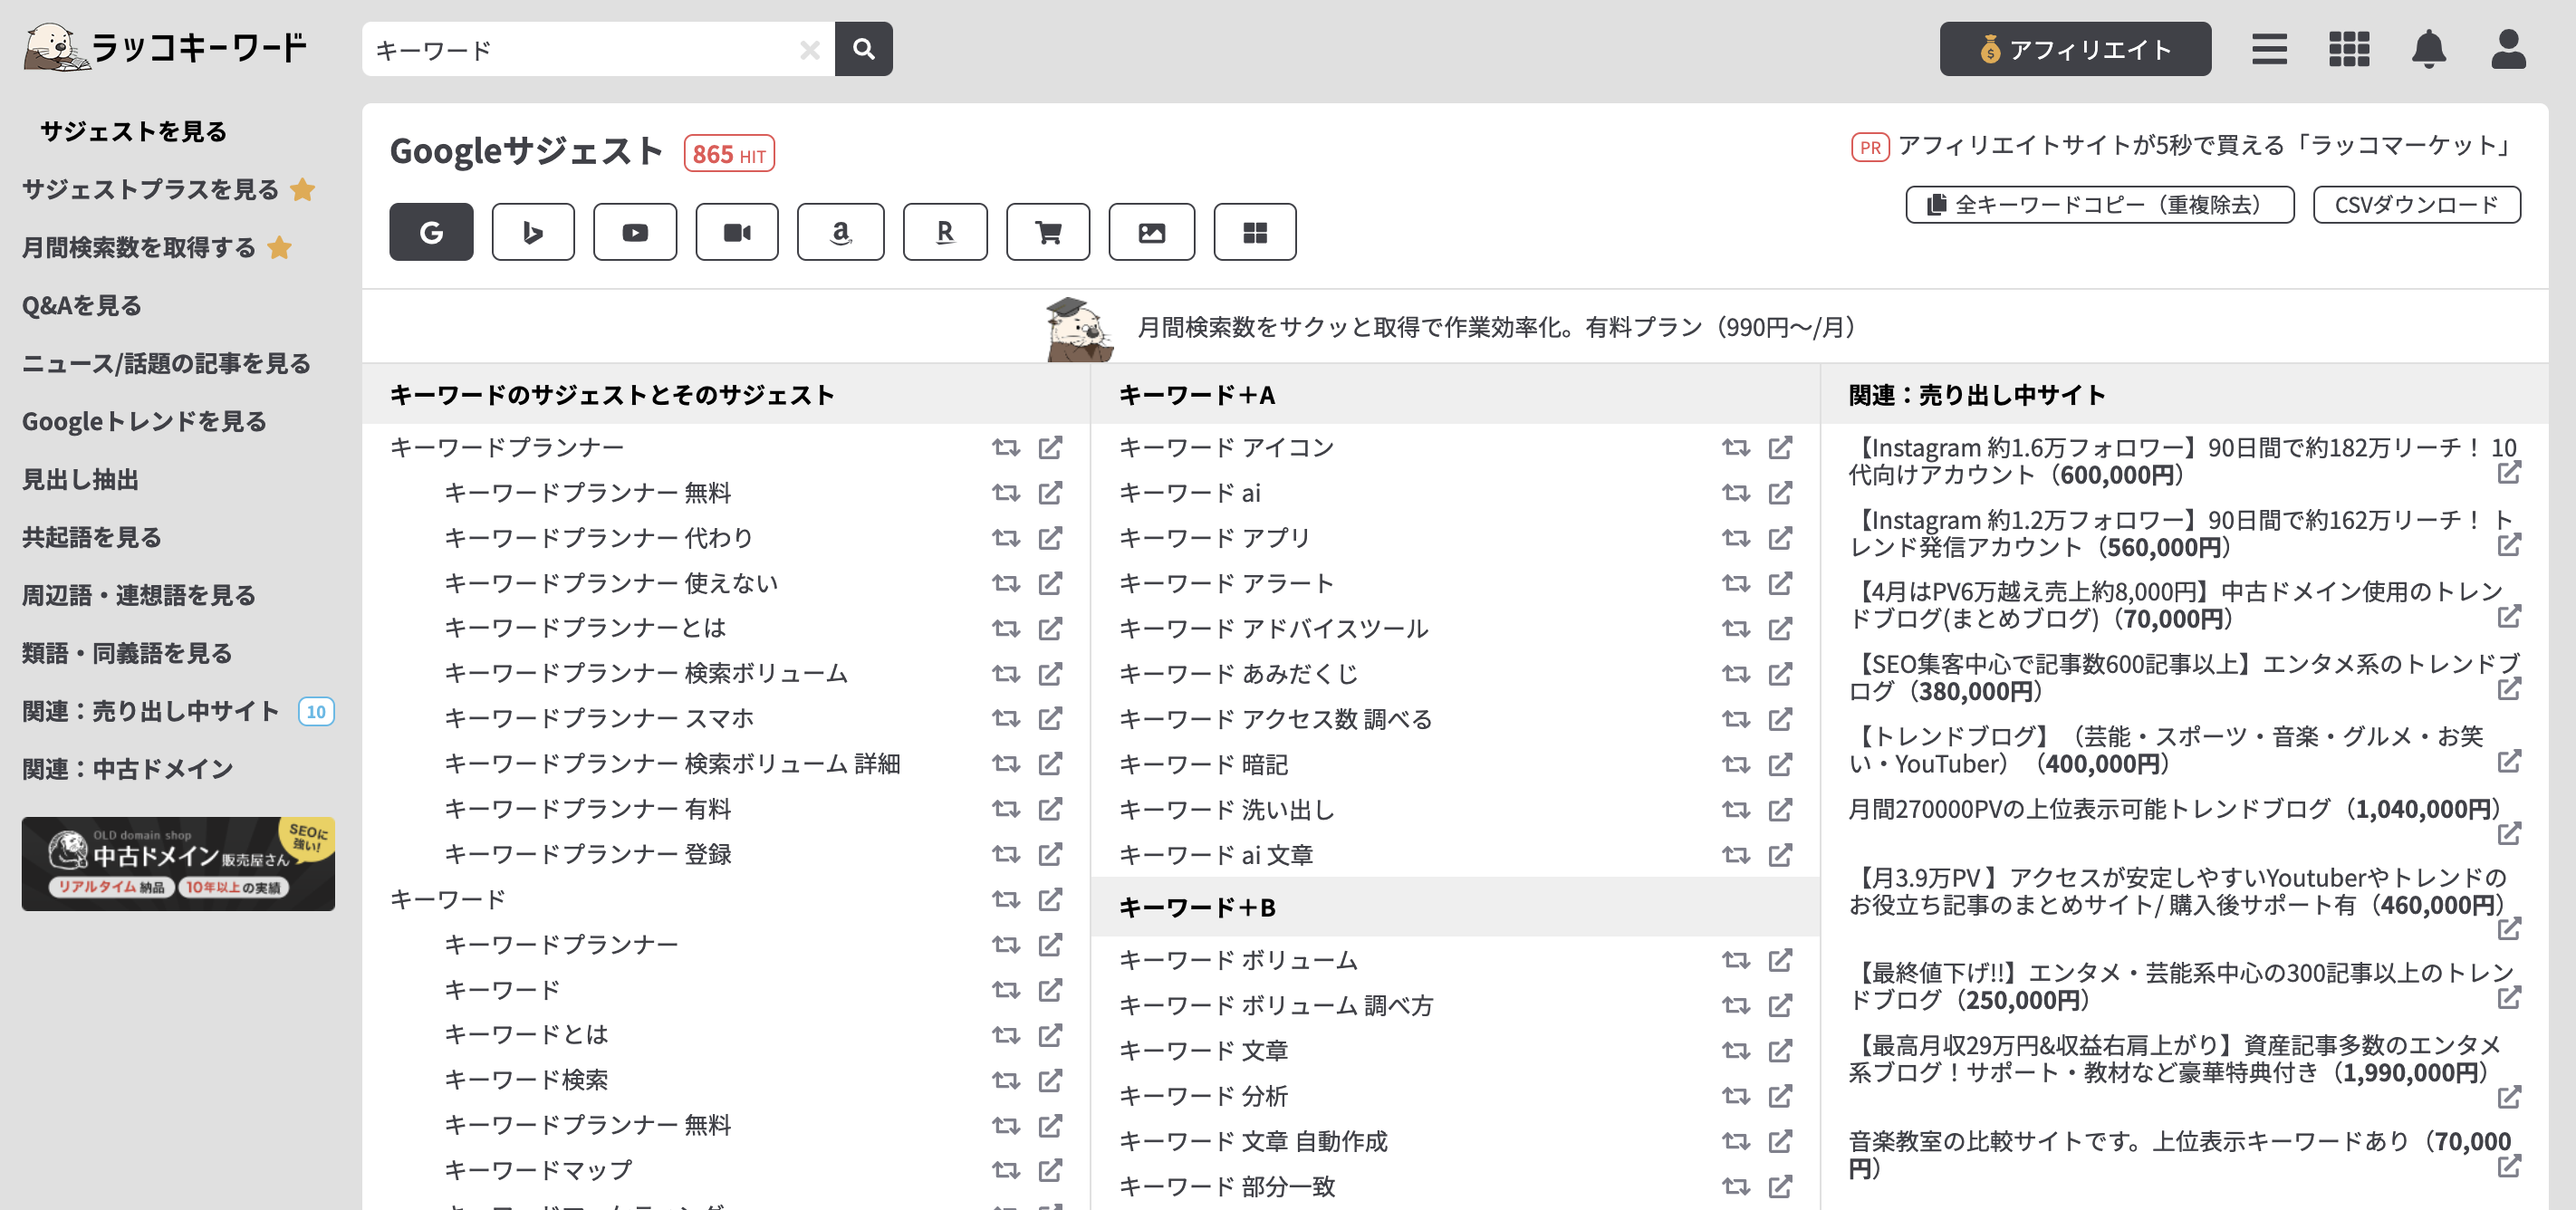Click the search magnifier button

point(863,49)
